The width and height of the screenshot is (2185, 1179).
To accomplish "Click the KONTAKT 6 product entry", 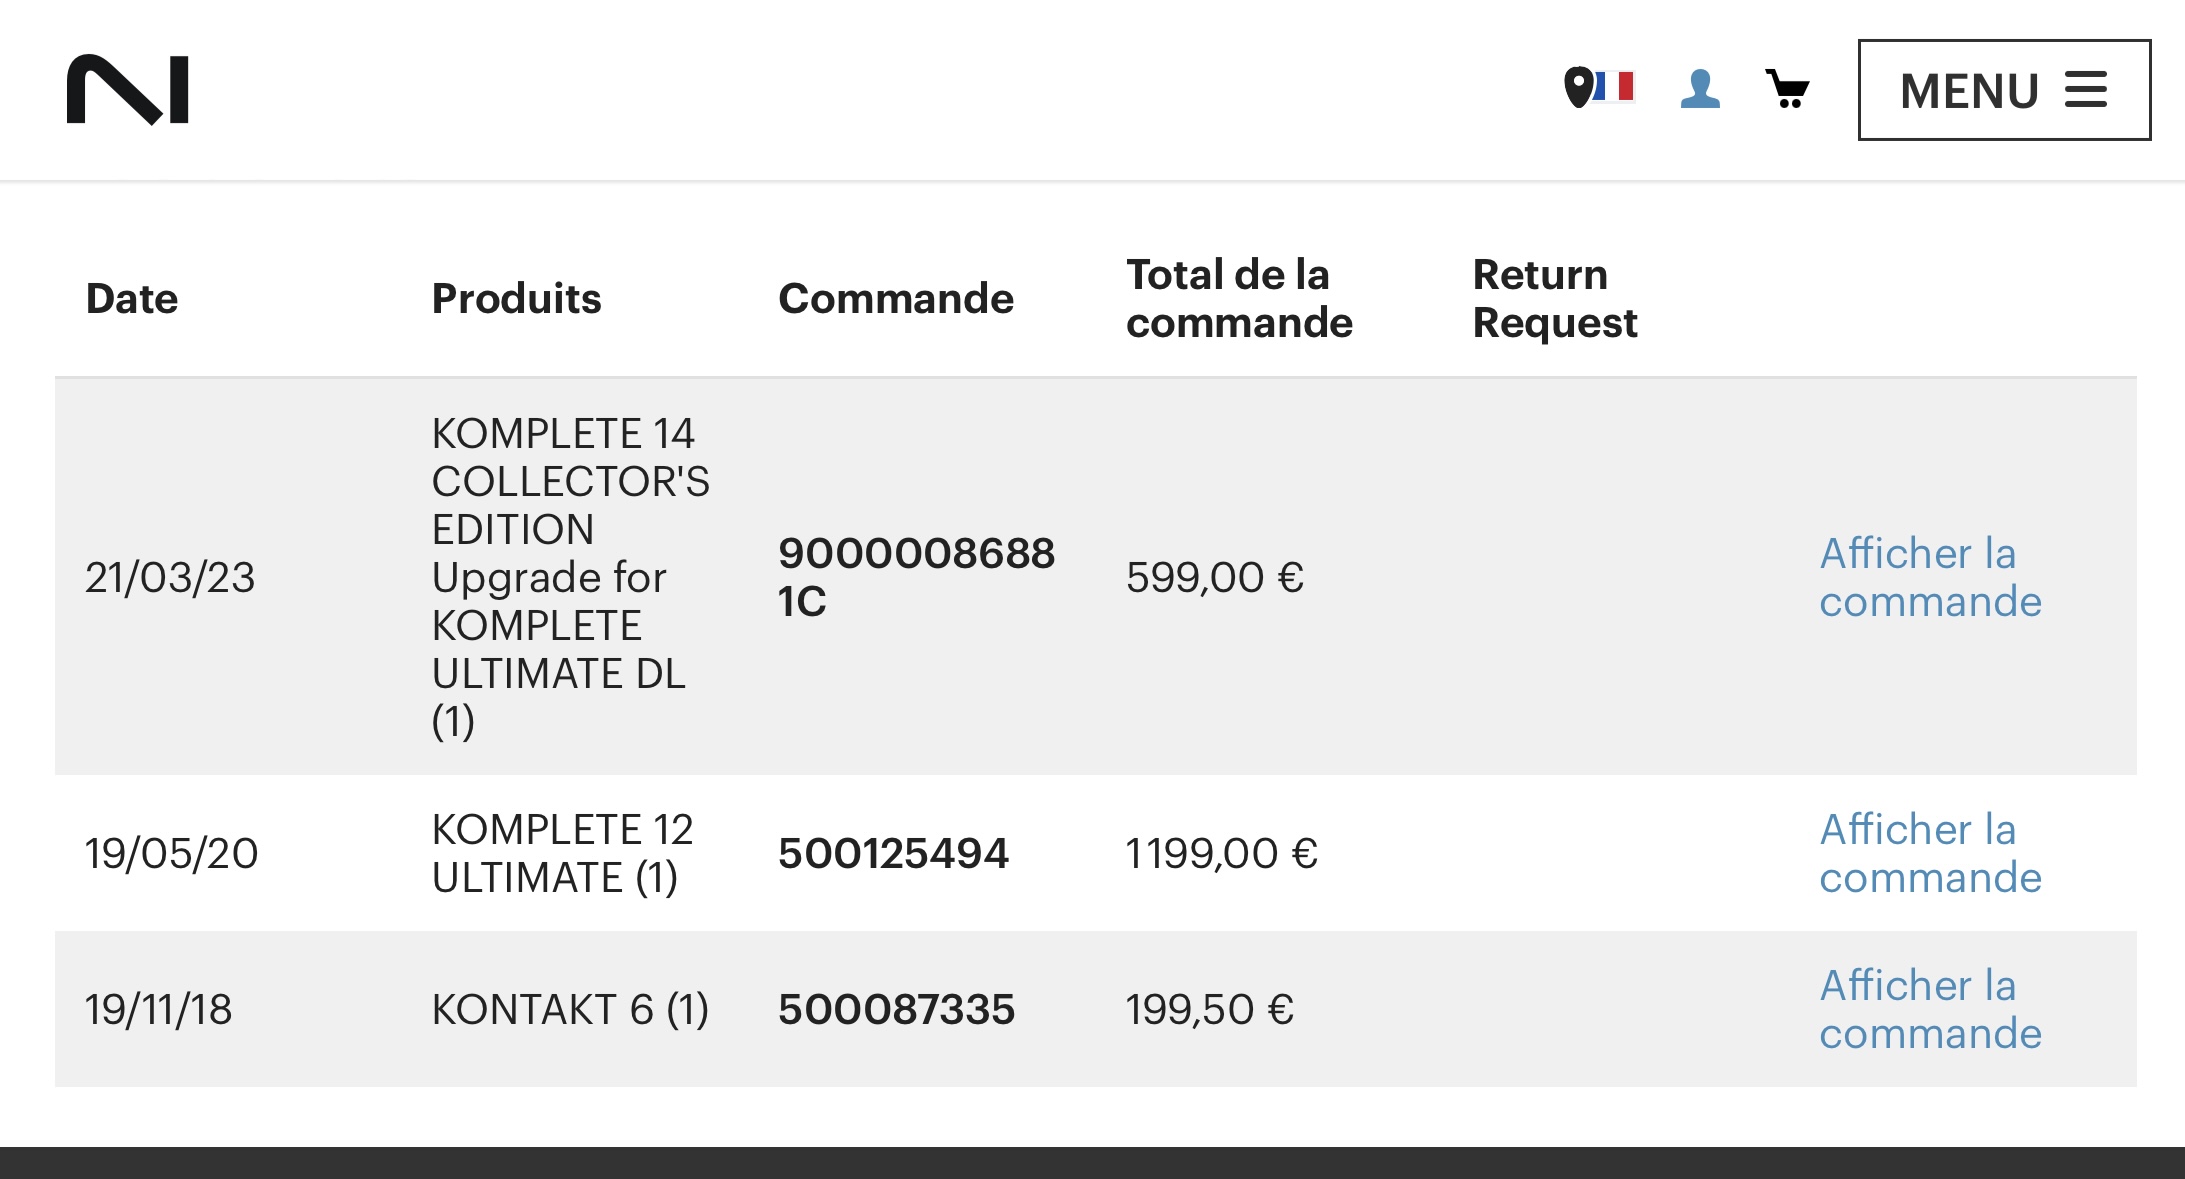I will click(x=570, y=1009).
